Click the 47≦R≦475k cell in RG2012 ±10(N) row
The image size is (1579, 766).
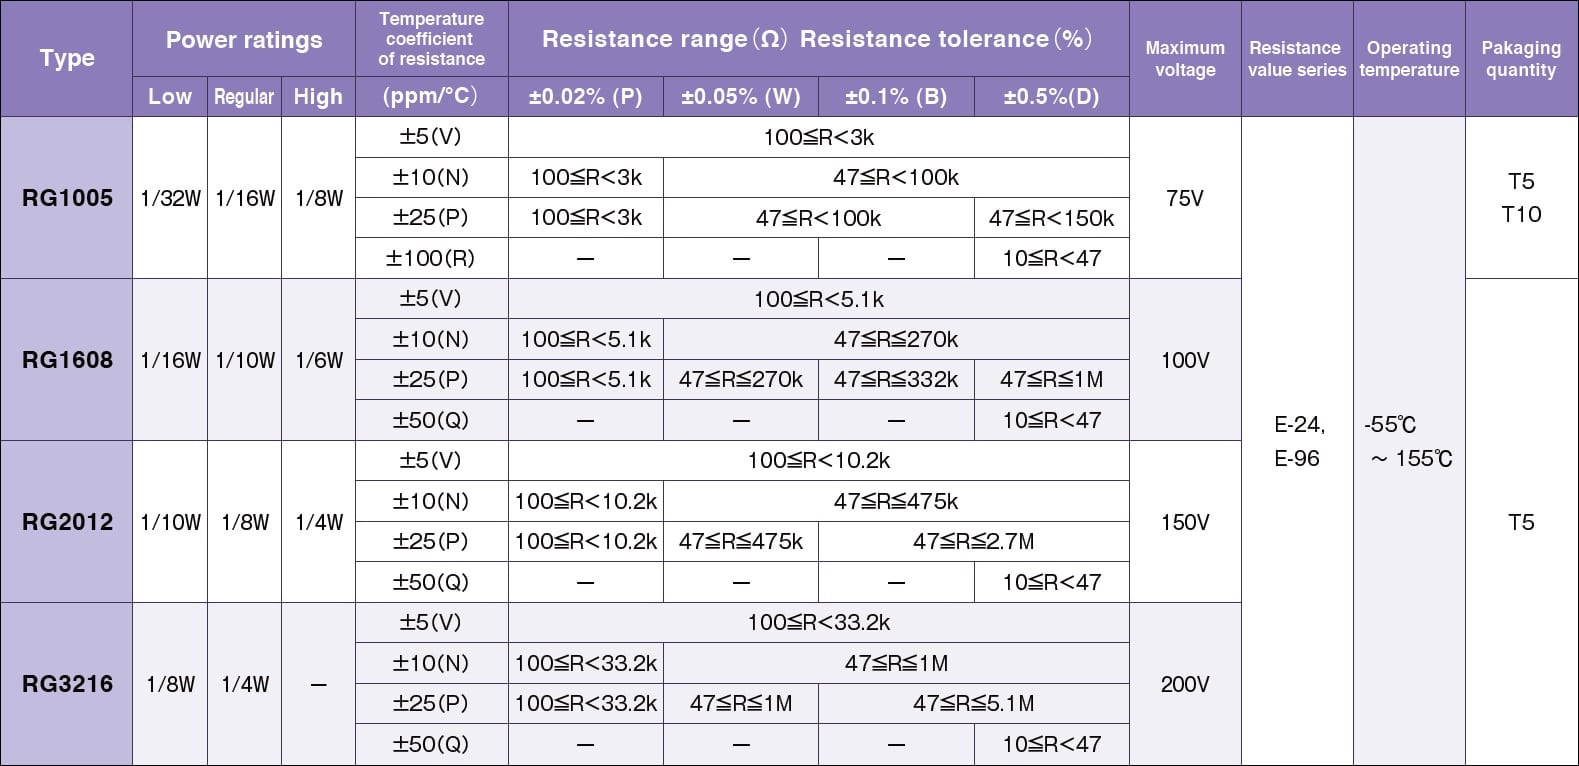click(896, 501)
